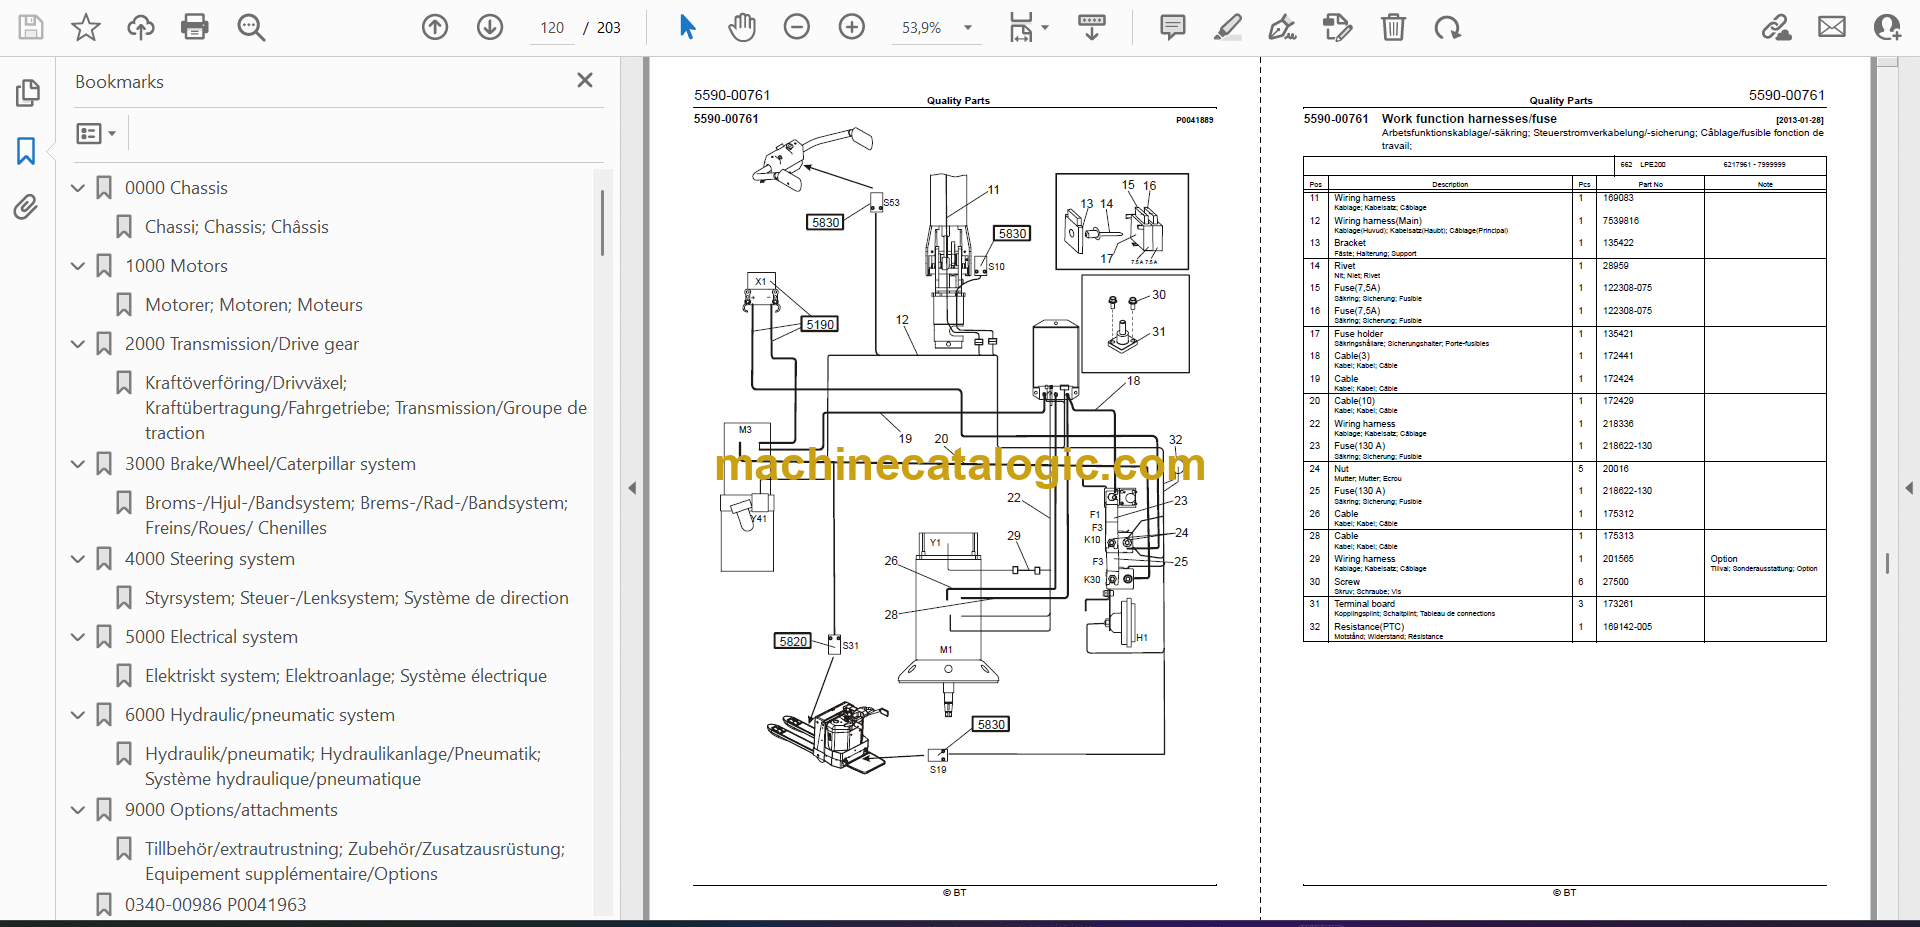Collapse the 9000 Options/attachments bookmark
Screen dimensions: 1920x927
pos(78,810)
